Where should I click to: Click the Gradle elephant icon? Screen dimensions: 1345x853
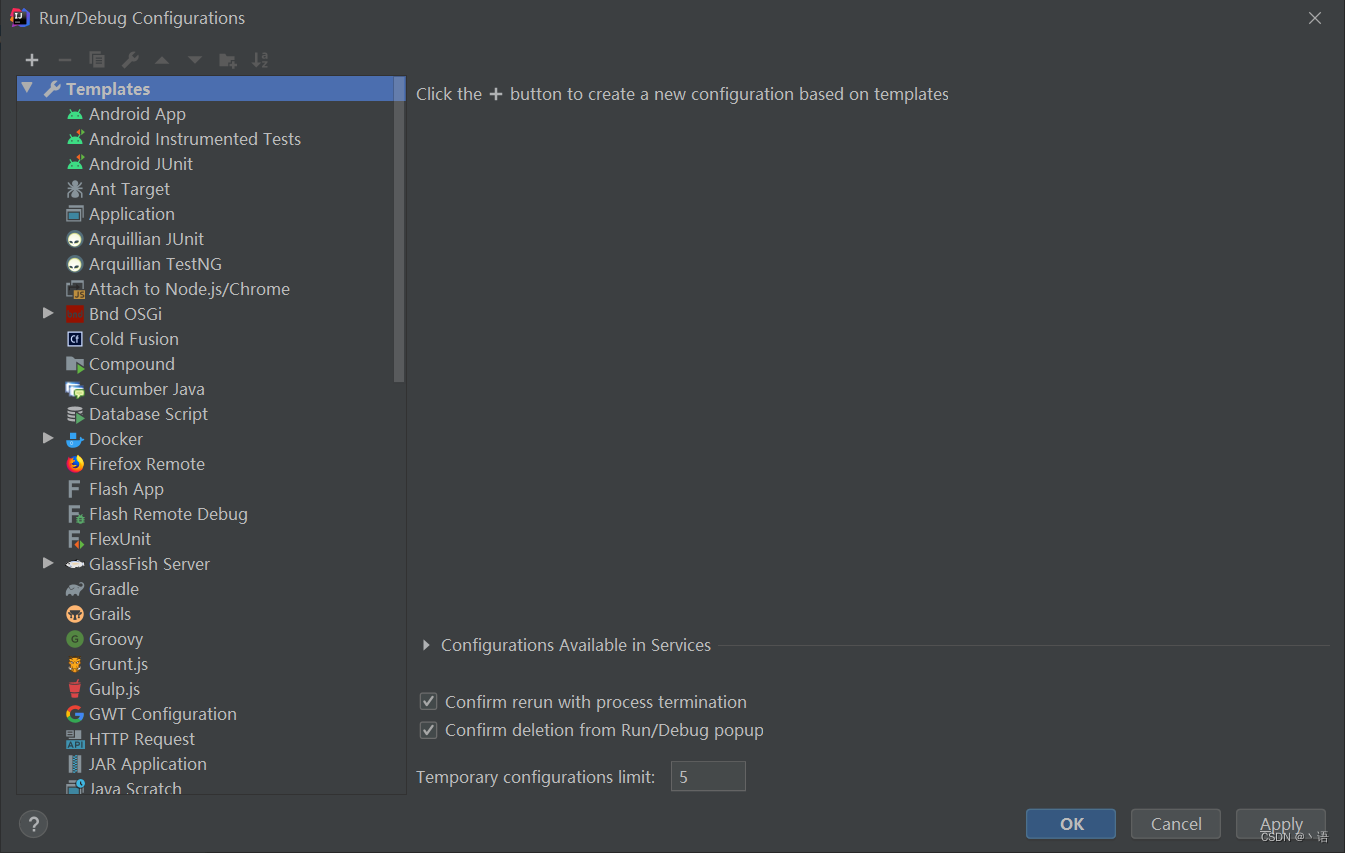pyautogui.click(x=74, y=588)
